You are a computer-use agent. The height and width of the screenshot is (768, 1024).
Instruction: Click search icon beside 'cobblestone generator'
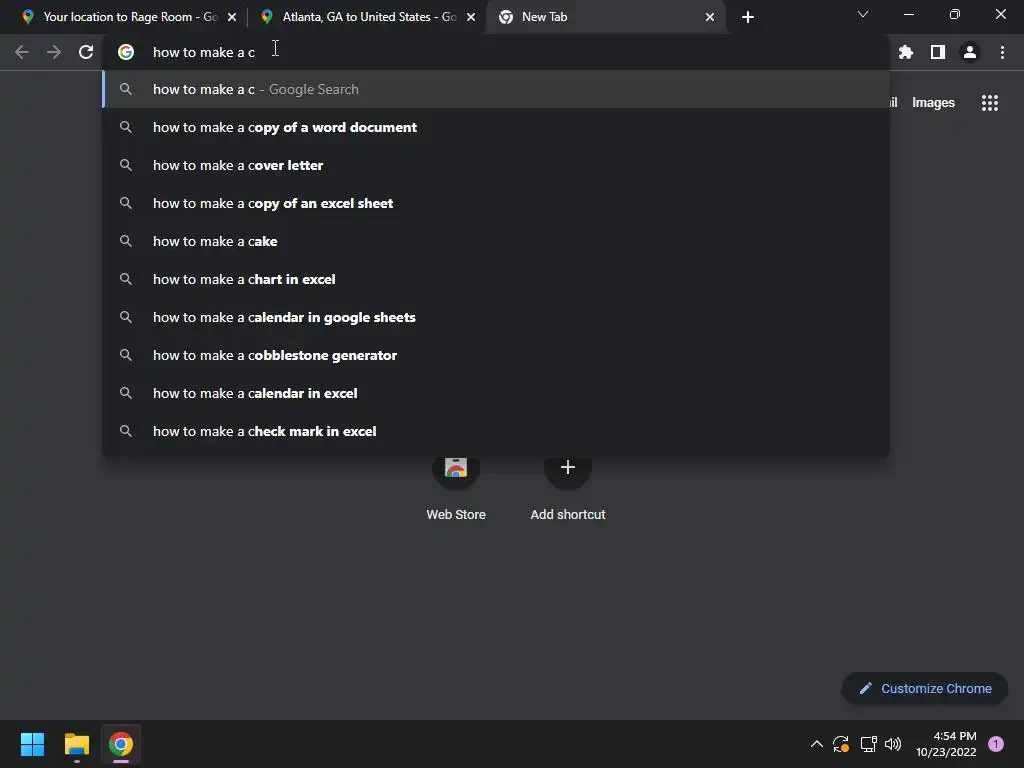click(x=126, y=355)
